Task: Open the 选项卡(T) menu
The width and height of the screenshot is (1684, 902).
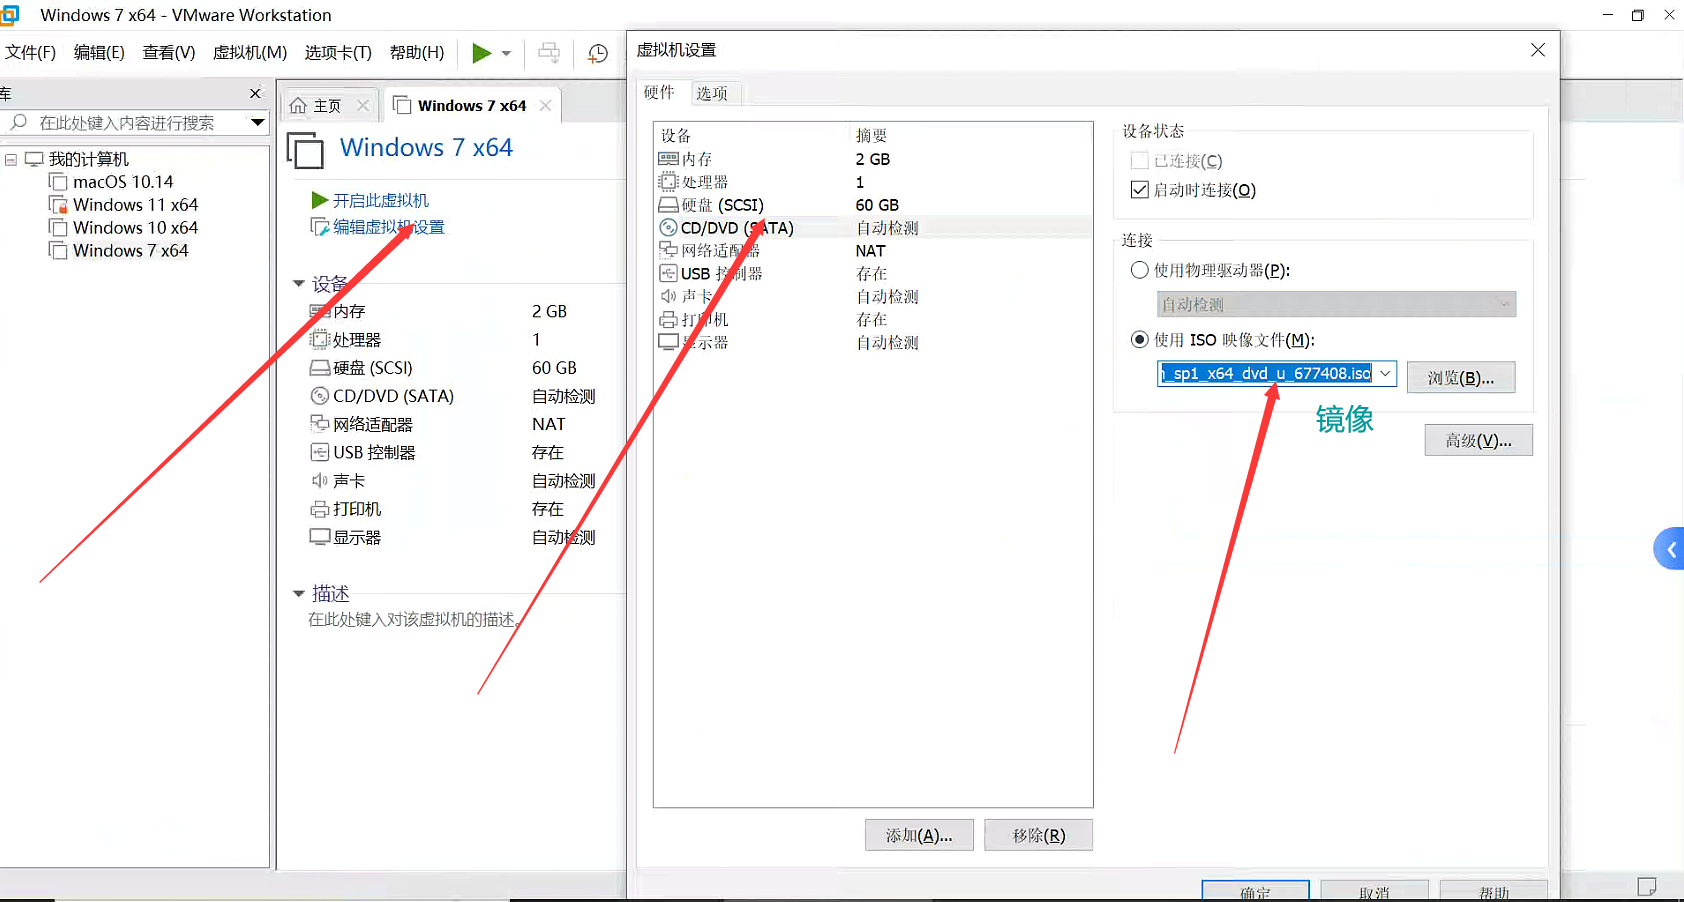Action: coord(338,53)
